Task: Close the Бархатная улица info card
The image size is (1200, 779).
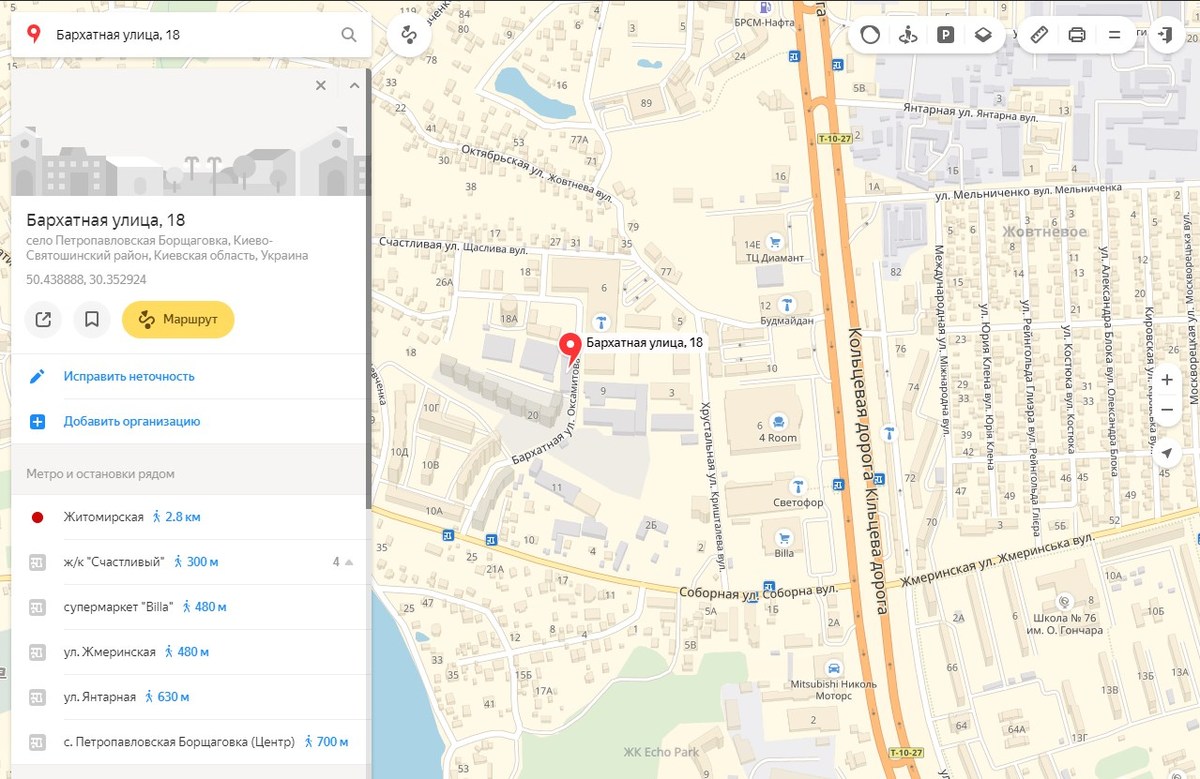Action: coord(321,86)
